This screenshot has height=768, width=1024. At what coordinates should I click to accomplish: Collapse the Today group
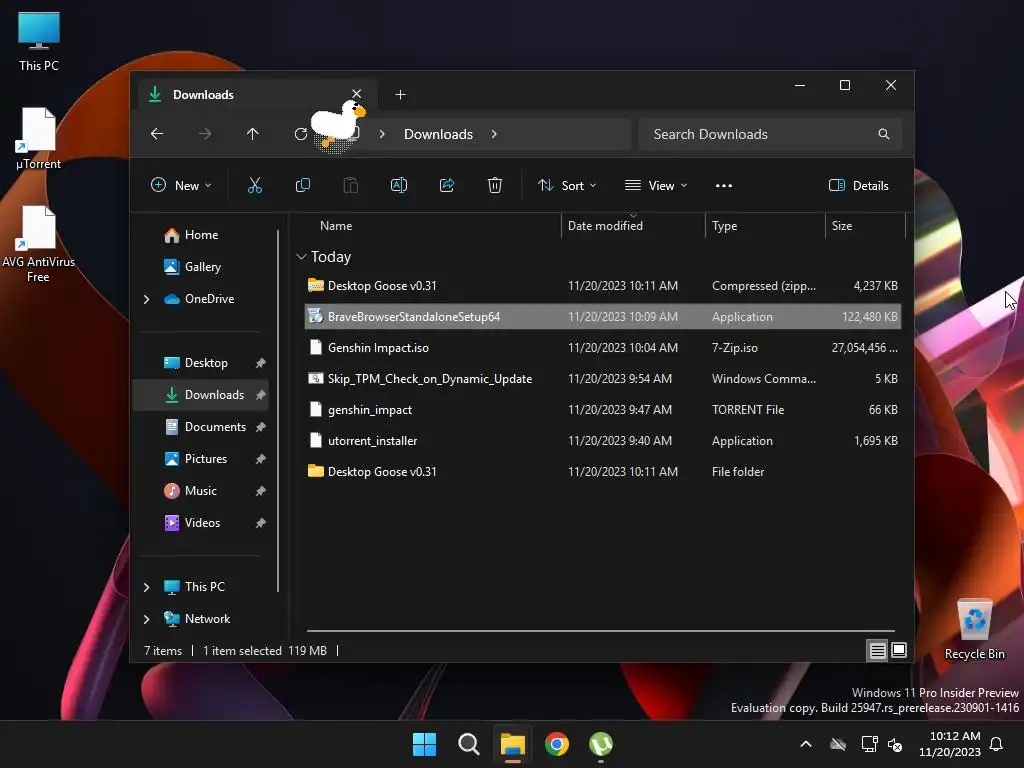pos(301,257)
